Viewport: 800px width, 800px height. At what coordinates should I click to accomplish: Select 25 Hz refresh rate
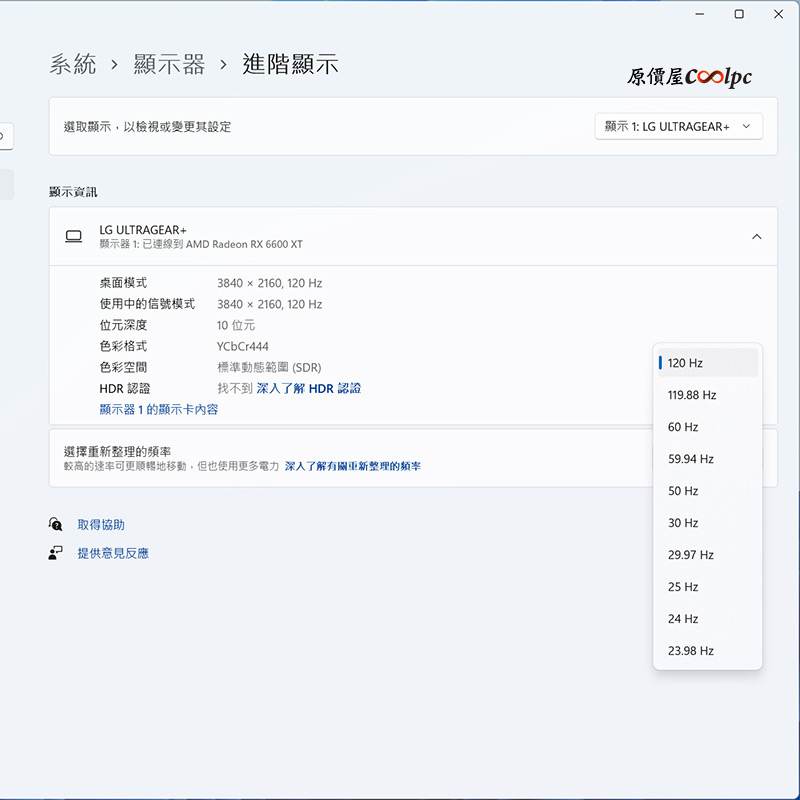point(707,587)
